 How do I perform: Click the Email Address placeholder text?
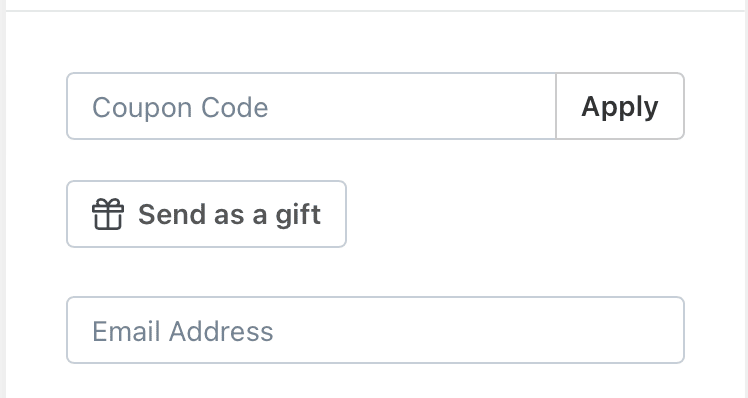tap(183, 331)
